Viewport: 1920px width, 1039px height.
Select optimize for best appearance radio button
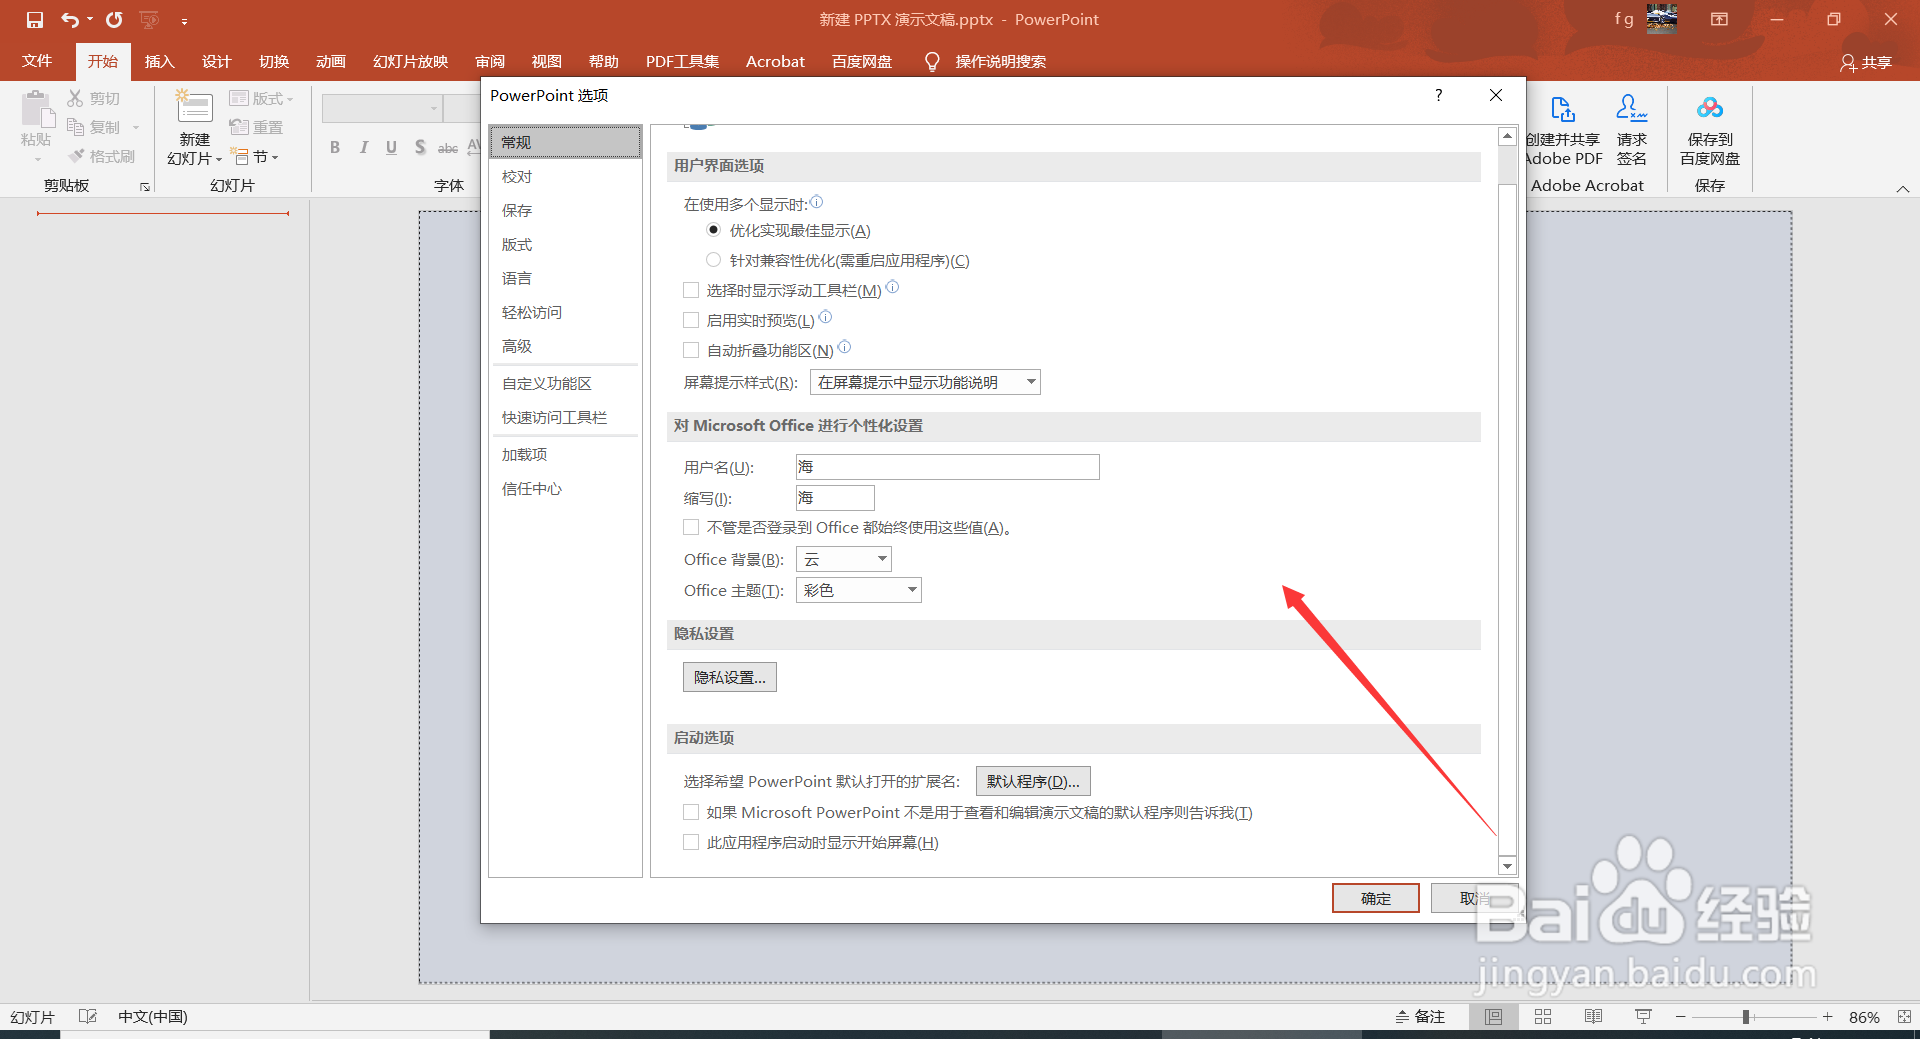pyautogui.click(x=713, y=230)
